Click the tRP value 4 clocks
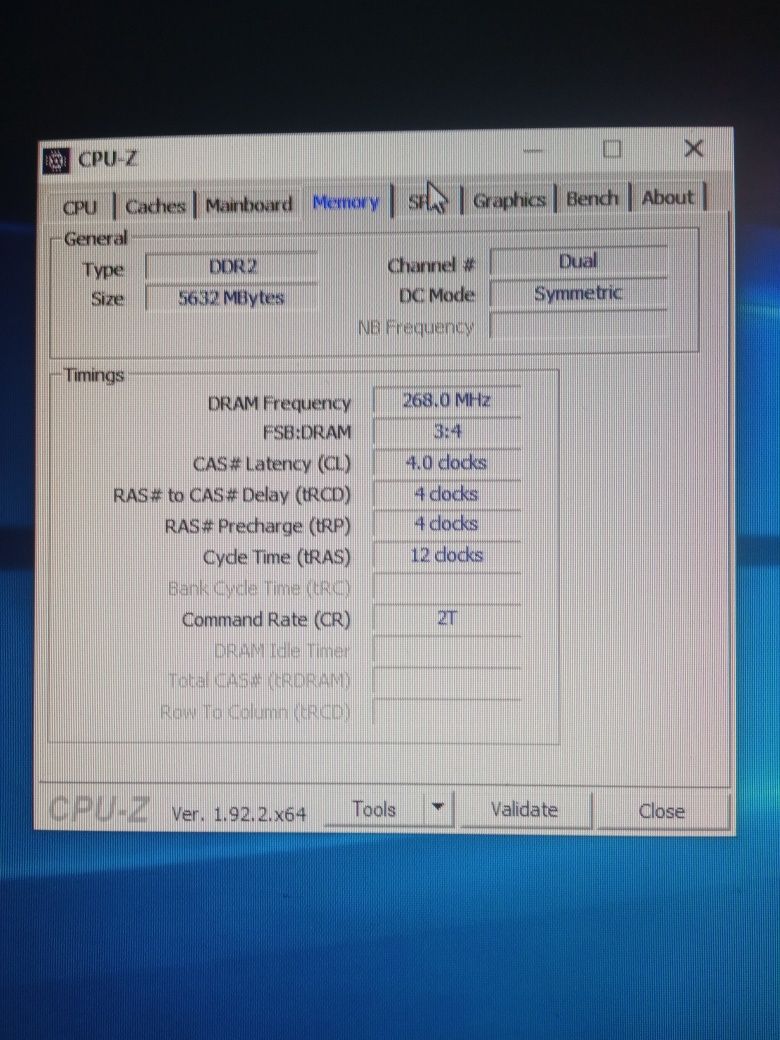This screenshot has width=780, height=1040. point(447,524)
